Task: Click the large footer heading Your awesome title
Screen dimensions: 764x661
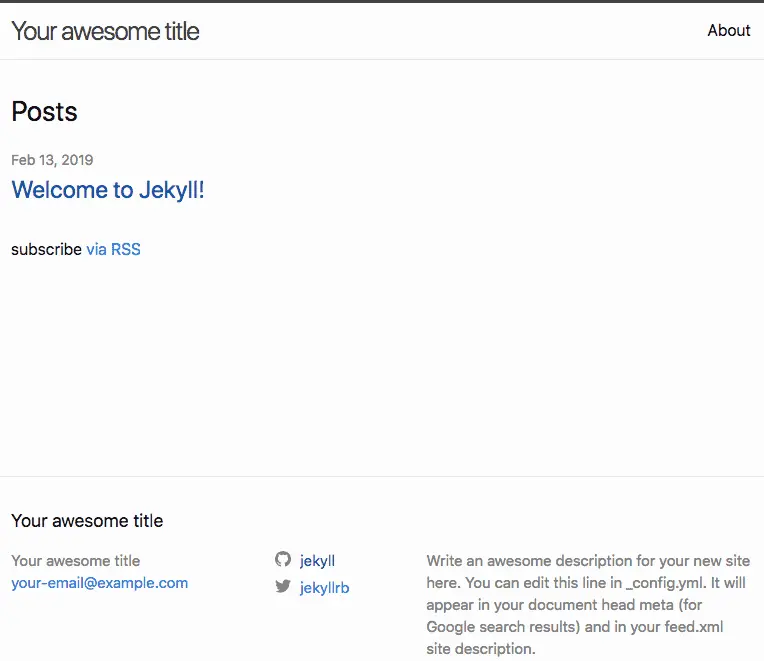Action: (87, 520)
